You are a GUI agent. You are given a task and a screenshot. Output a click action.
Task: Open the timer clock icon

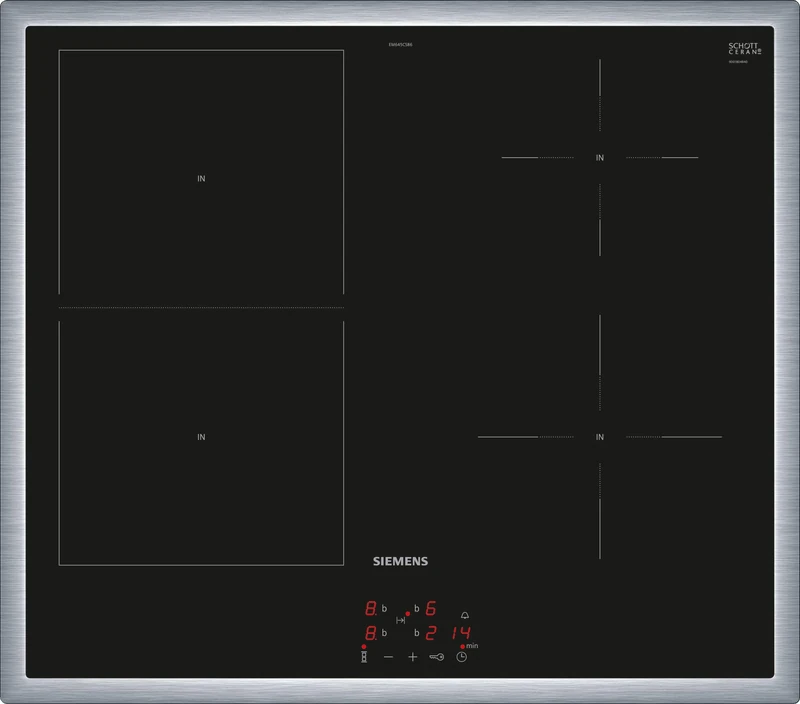click(462, 656)
